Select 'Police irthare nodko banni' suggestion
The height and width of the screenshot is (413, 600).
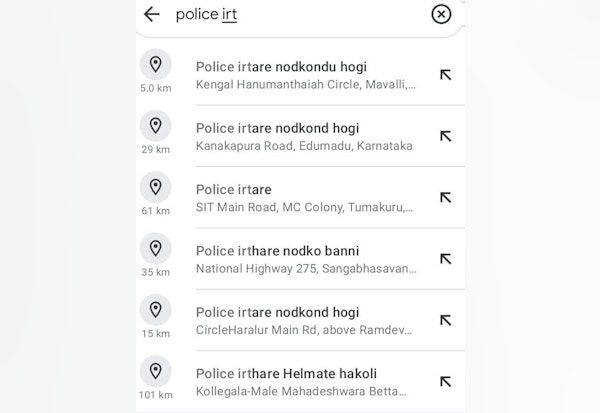[x=305, y=258]
